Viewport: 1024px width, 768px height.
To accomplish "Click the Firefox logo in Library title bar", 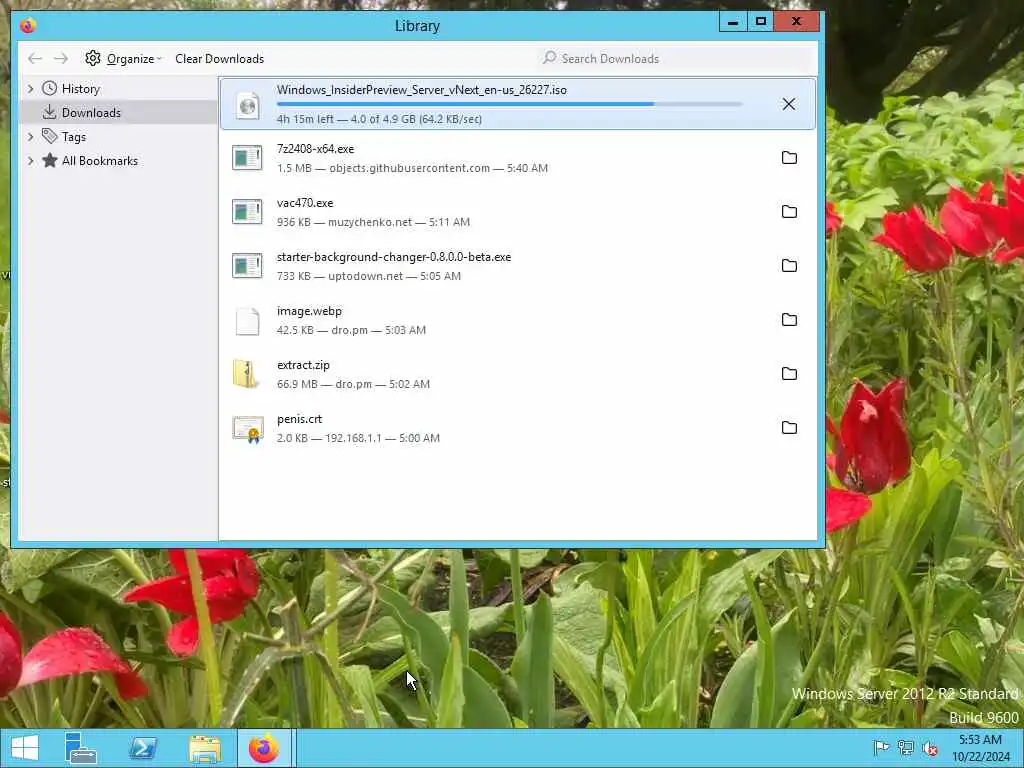I will coord(28,25).
